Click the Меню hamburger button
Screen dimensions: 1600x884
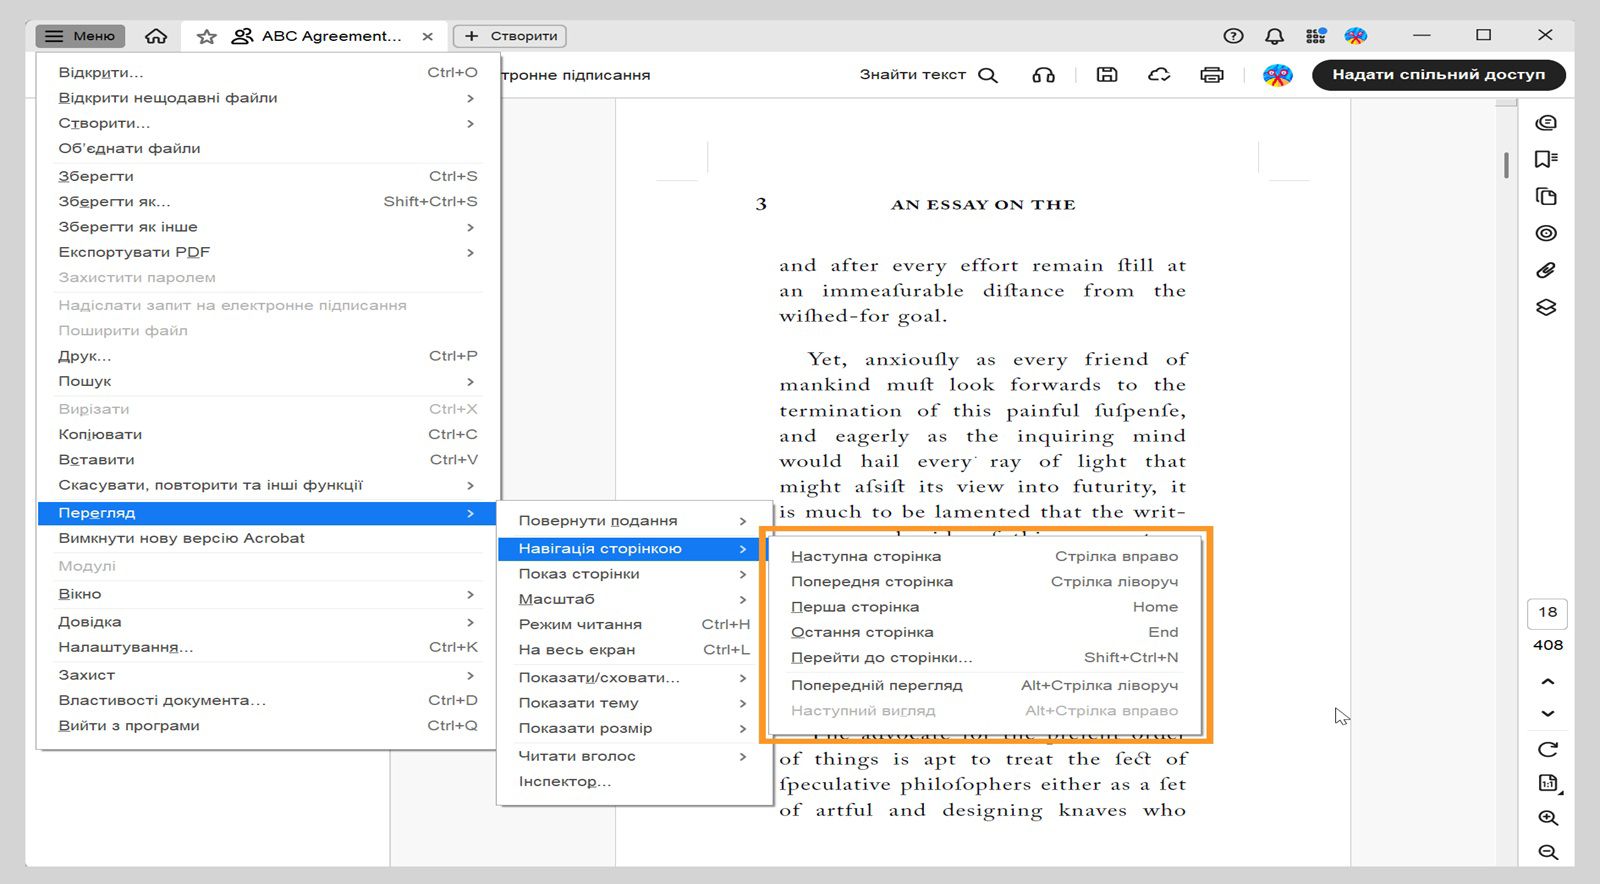point(81,36)
